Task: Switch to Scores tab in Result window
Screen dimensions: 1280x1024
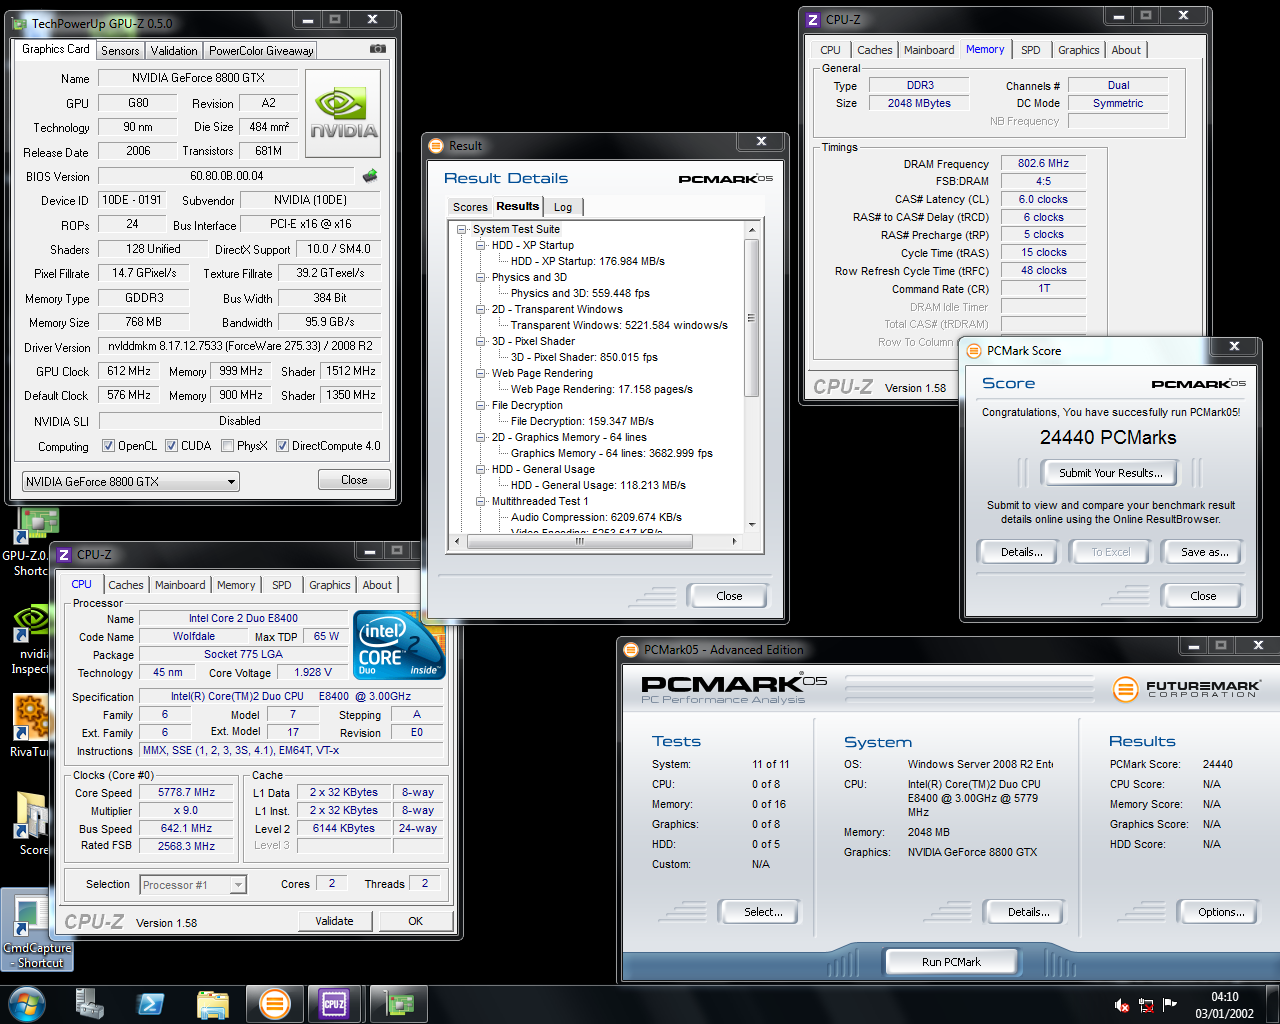Action: (x=470, y=207)
